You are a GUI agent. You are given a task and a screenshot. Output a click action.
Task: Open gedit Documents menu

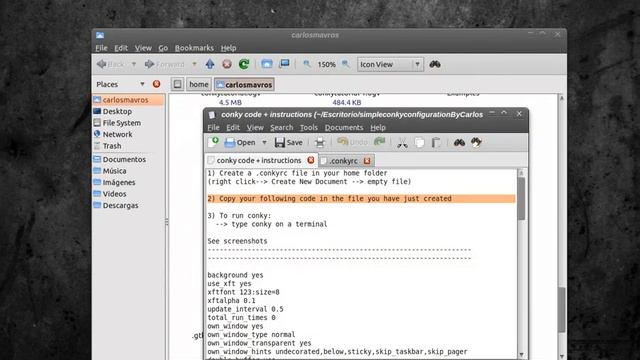tap(344, 127)
